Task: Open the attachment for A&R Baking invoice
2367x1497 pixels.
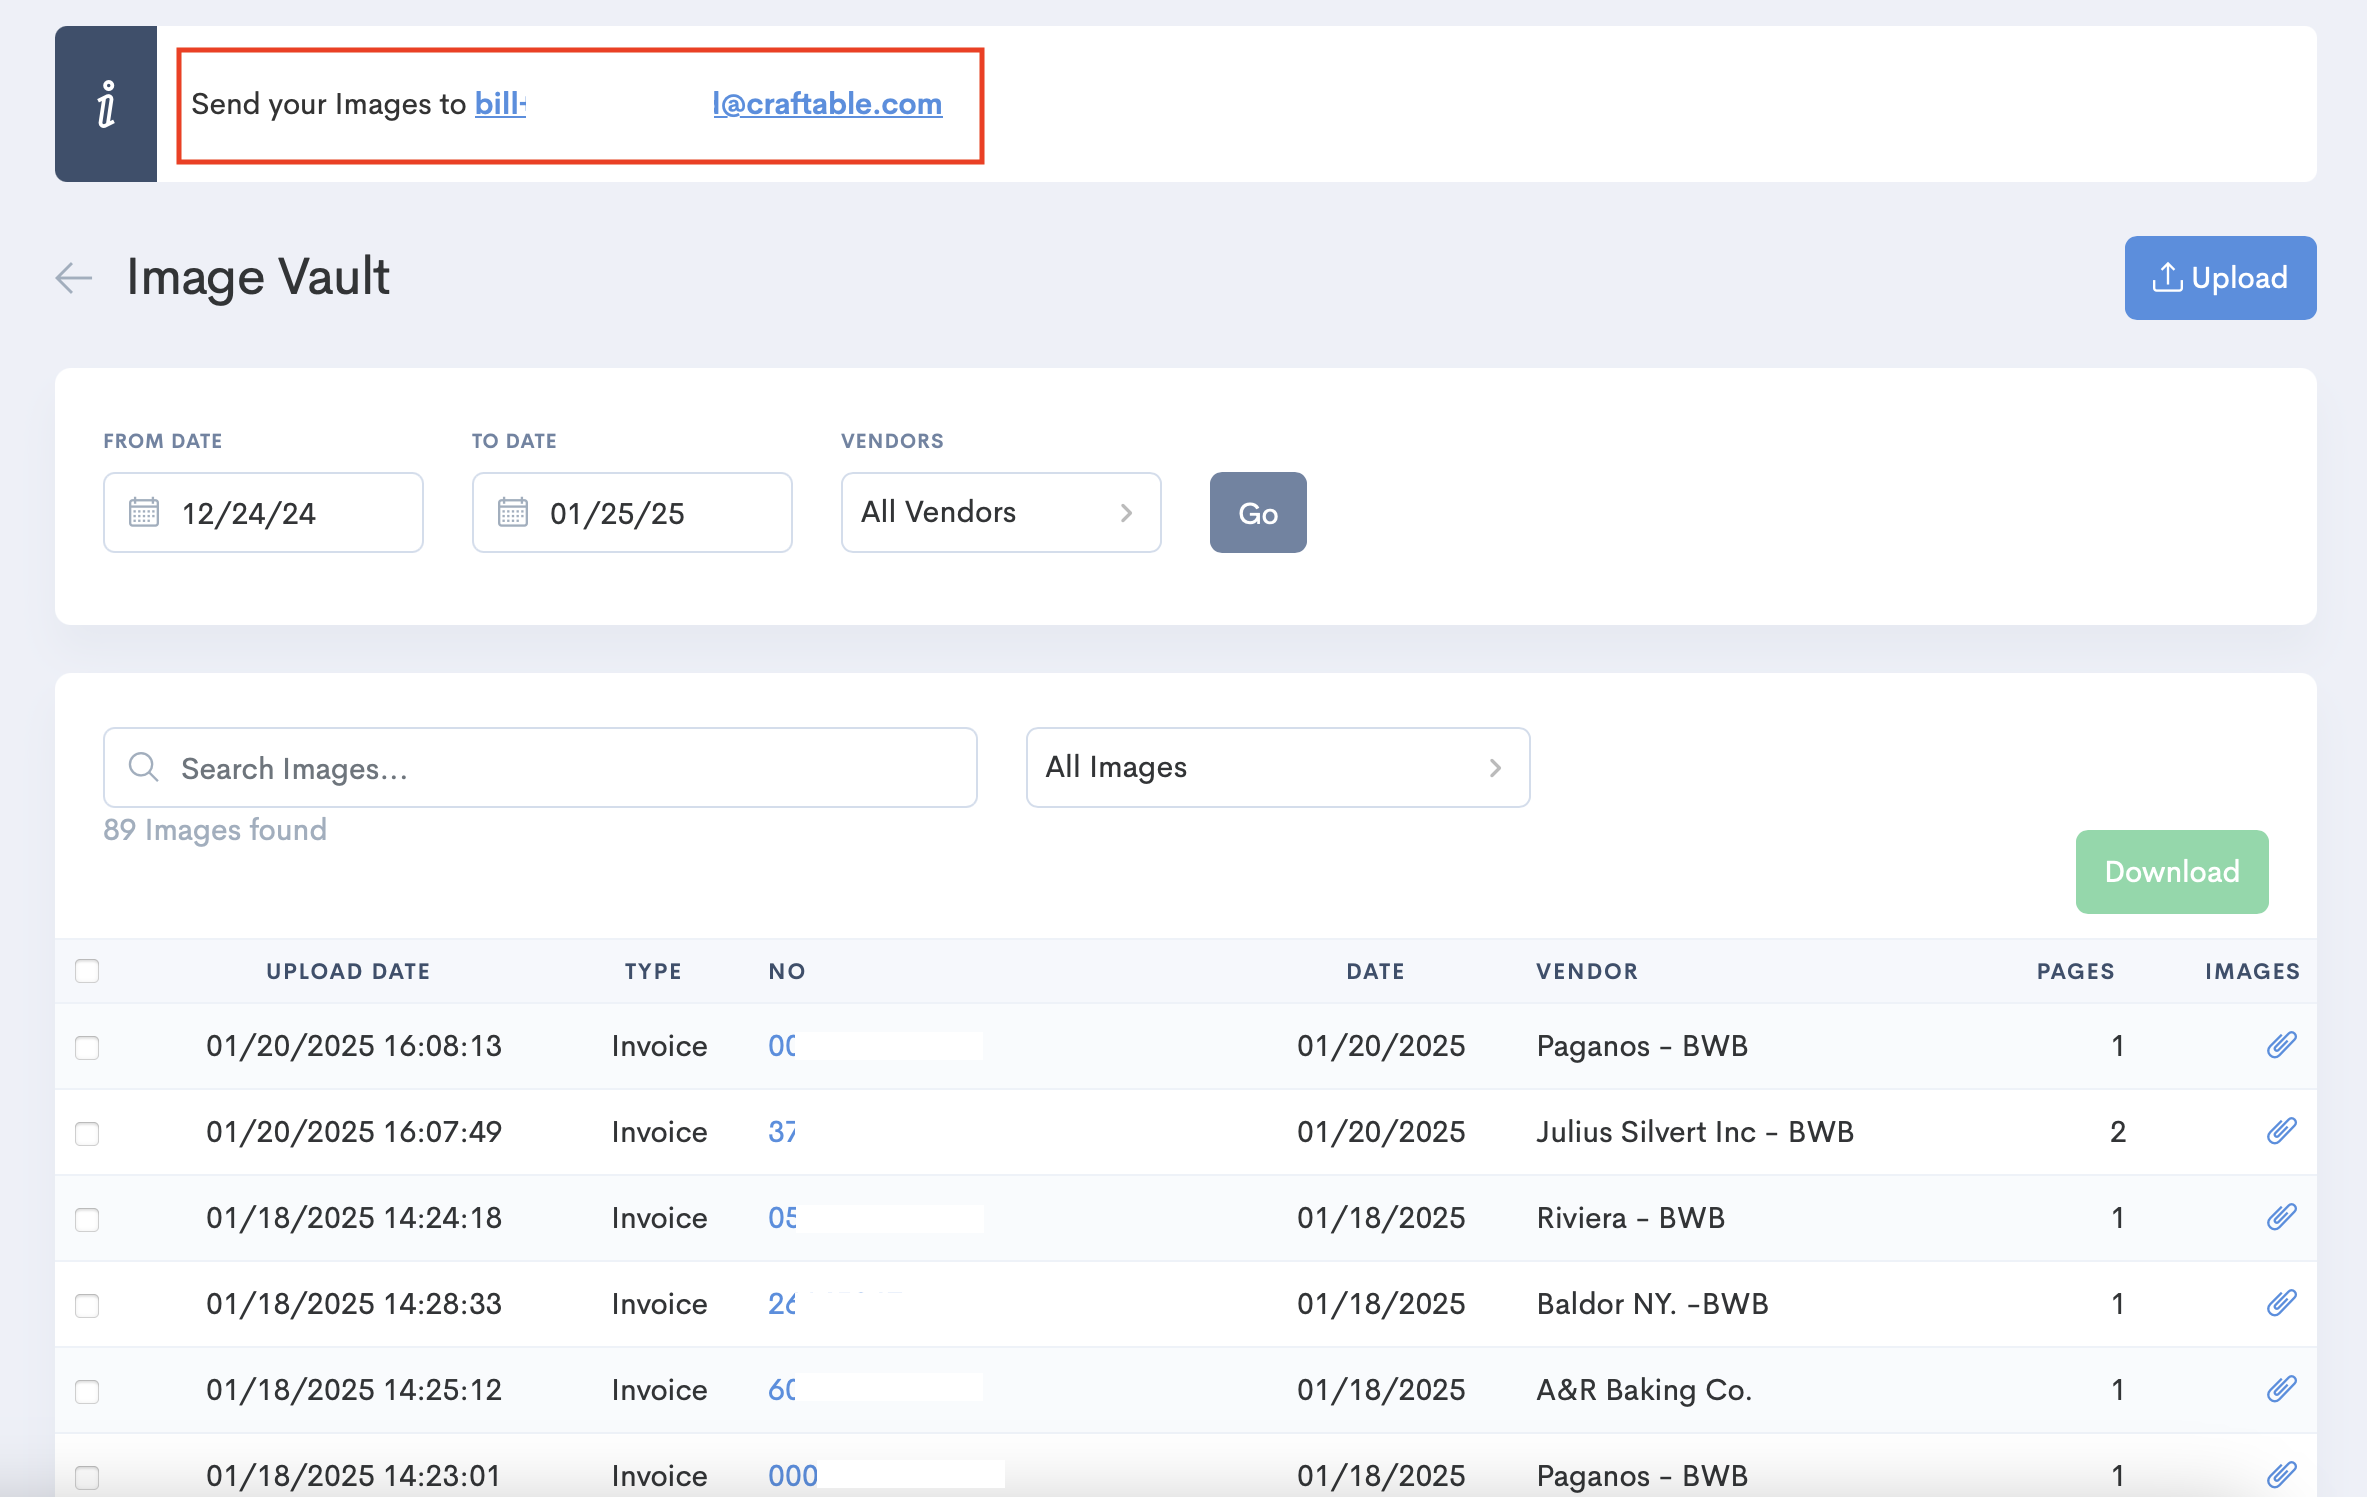Action: [x=2283, y=1389]
